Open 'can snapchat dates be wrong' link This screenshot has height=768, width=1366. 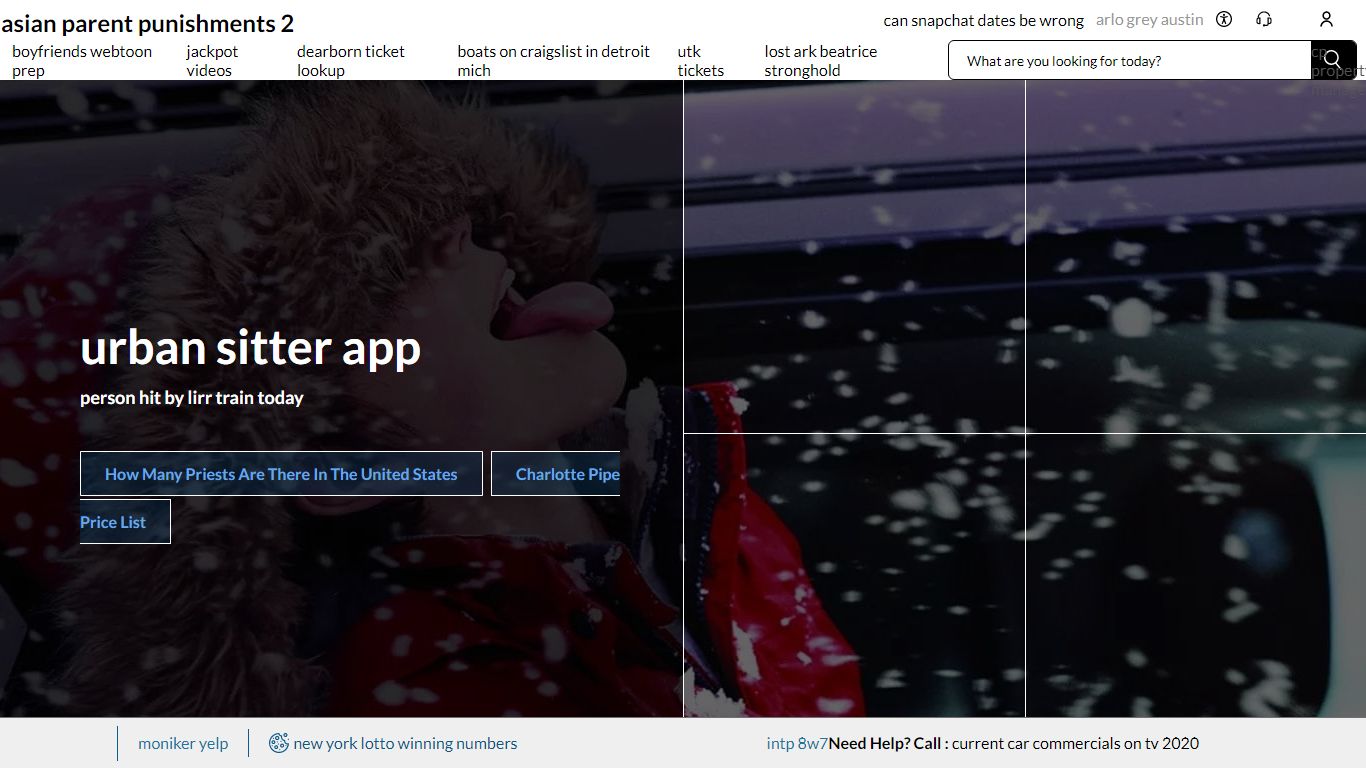pos(984,20)
